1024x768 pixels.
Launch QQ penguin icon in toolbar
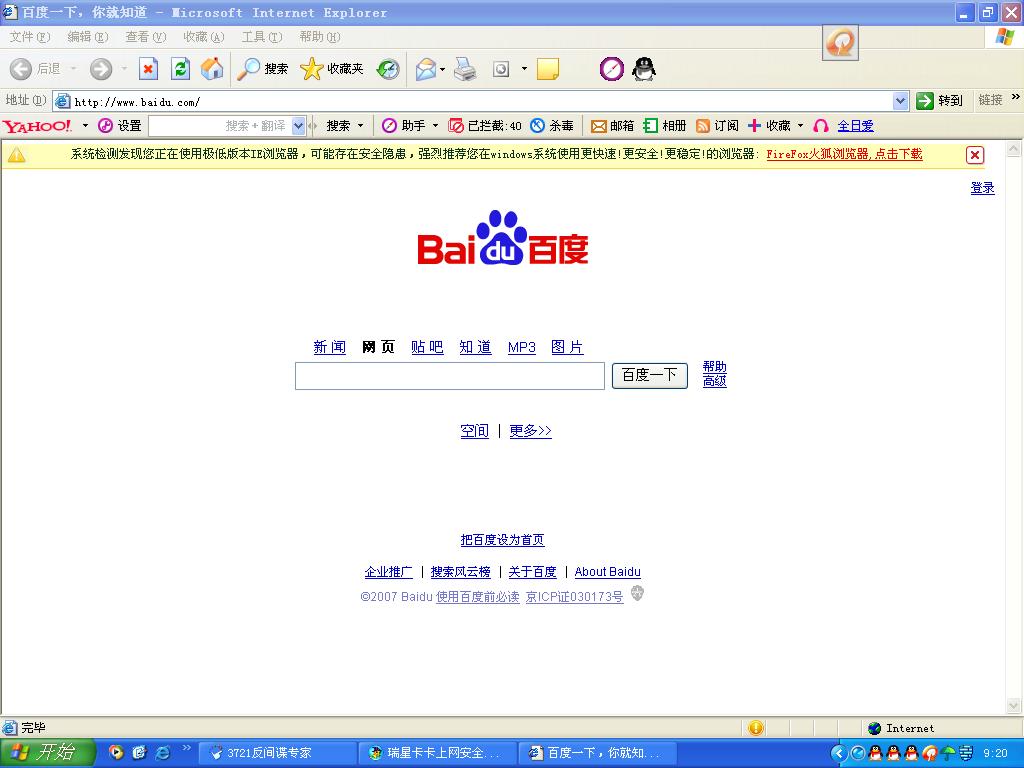[644, 69]
